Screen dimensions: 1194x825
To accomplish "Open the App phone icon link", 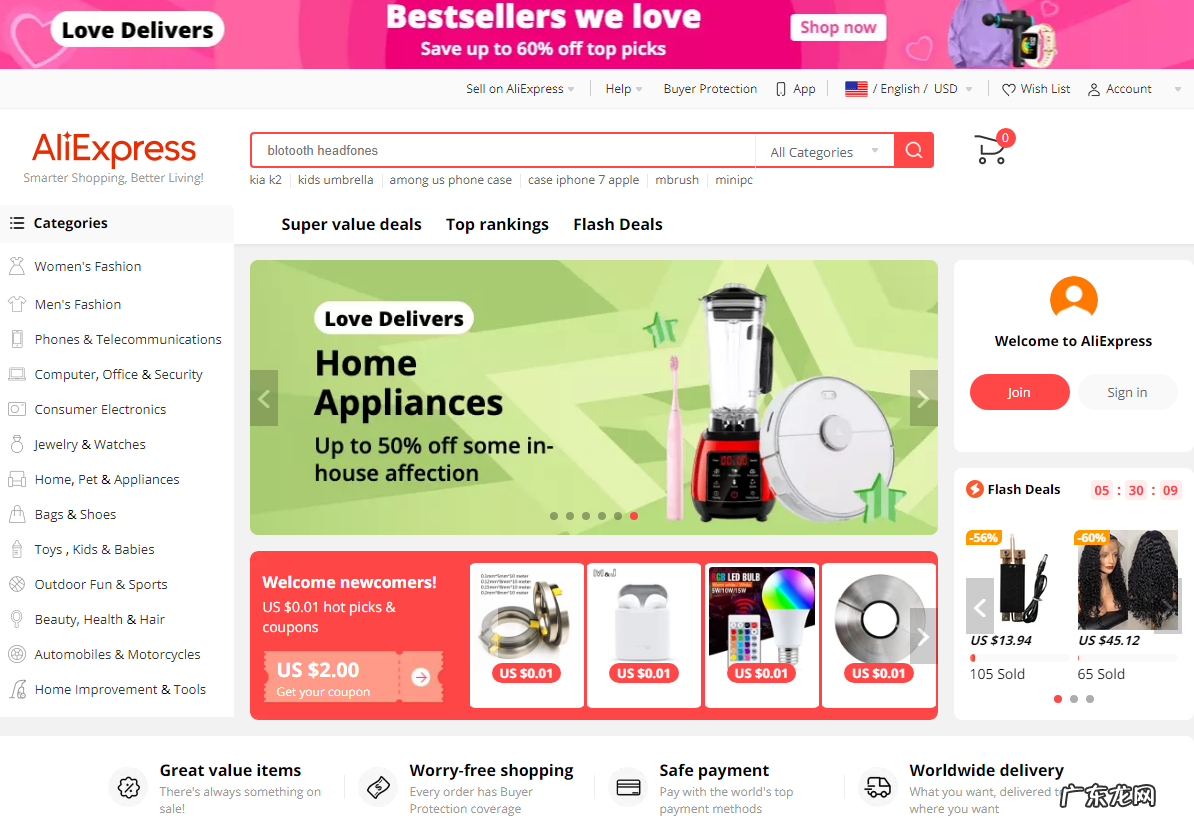I will [x=781, y=89].
